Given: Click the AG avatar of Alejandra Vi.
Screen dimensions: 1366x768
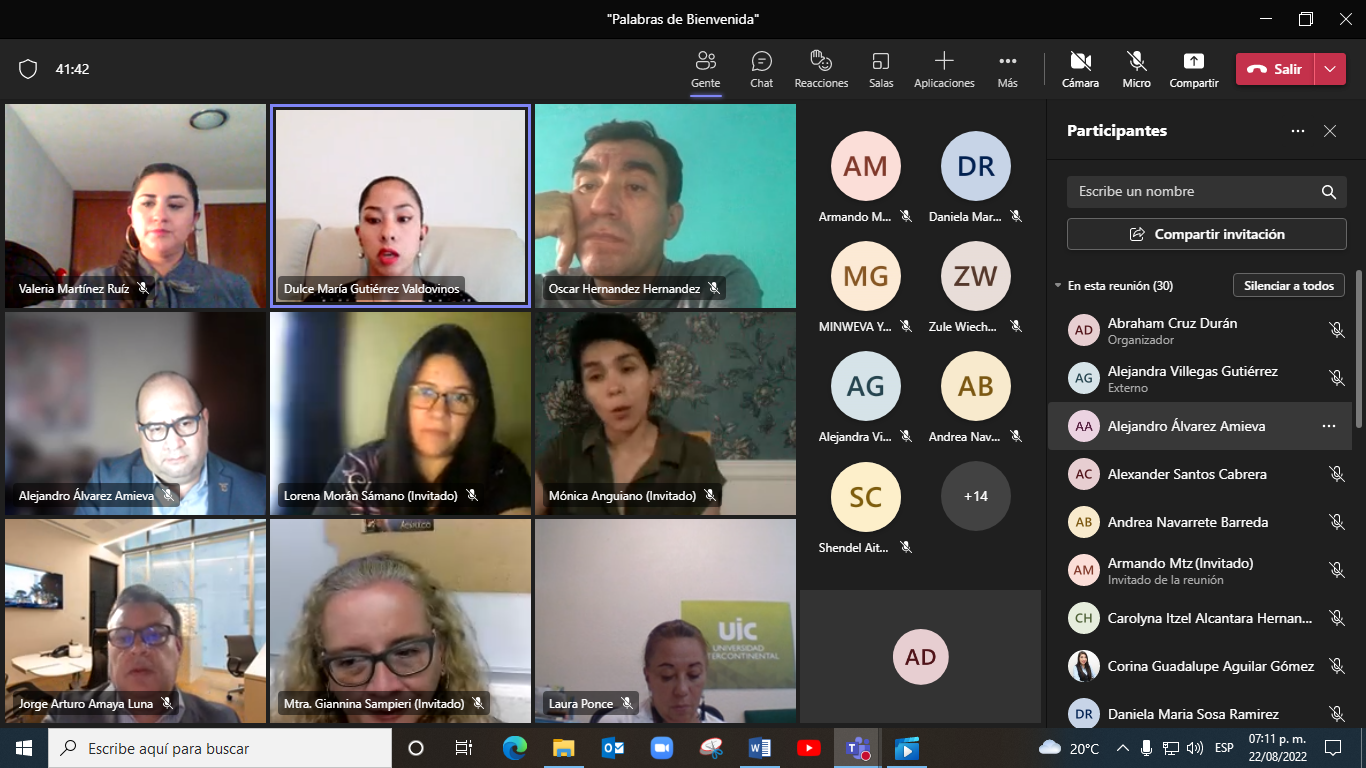Looking at the screenshot, I should pos(866,386).
